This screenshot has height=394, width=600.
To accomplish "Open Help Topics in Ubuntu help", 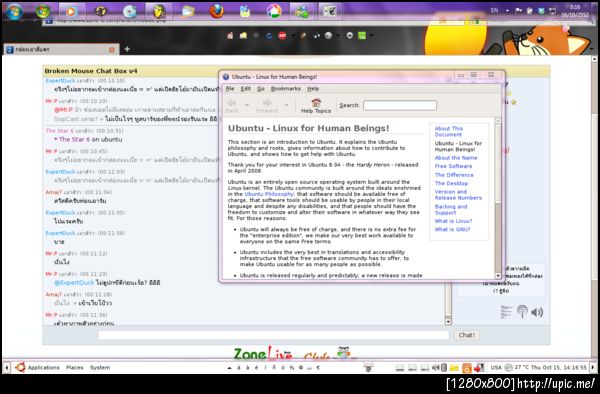I will [316, 106].
